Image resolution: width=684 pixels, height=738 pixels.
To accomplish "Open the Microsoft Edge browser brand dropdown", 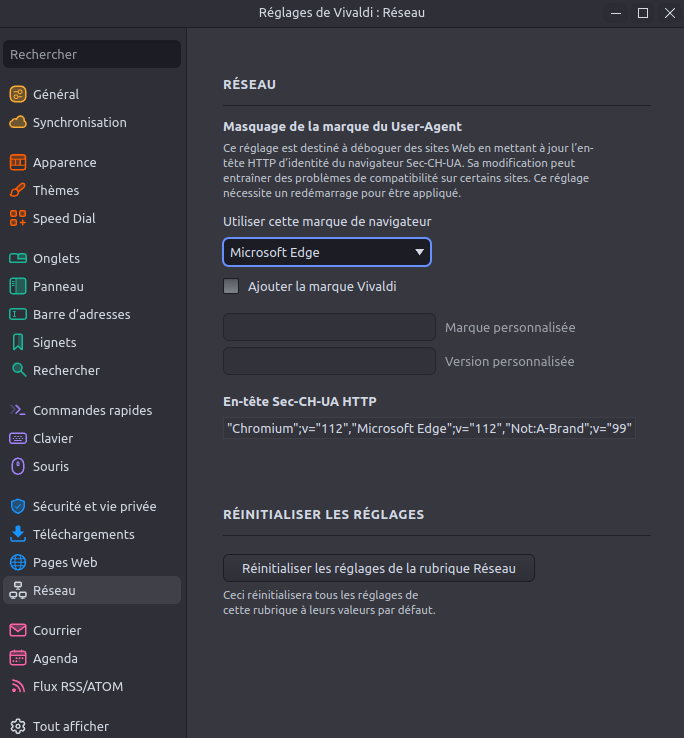I will click(327, 252).
